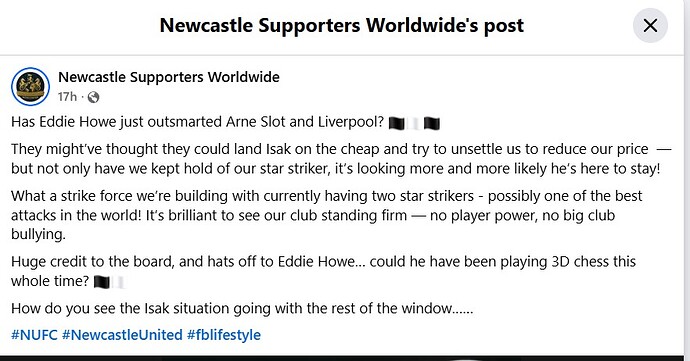Click the "How do you see the Isak situation" line
The image size is (690, 361).
pos(242,308)
